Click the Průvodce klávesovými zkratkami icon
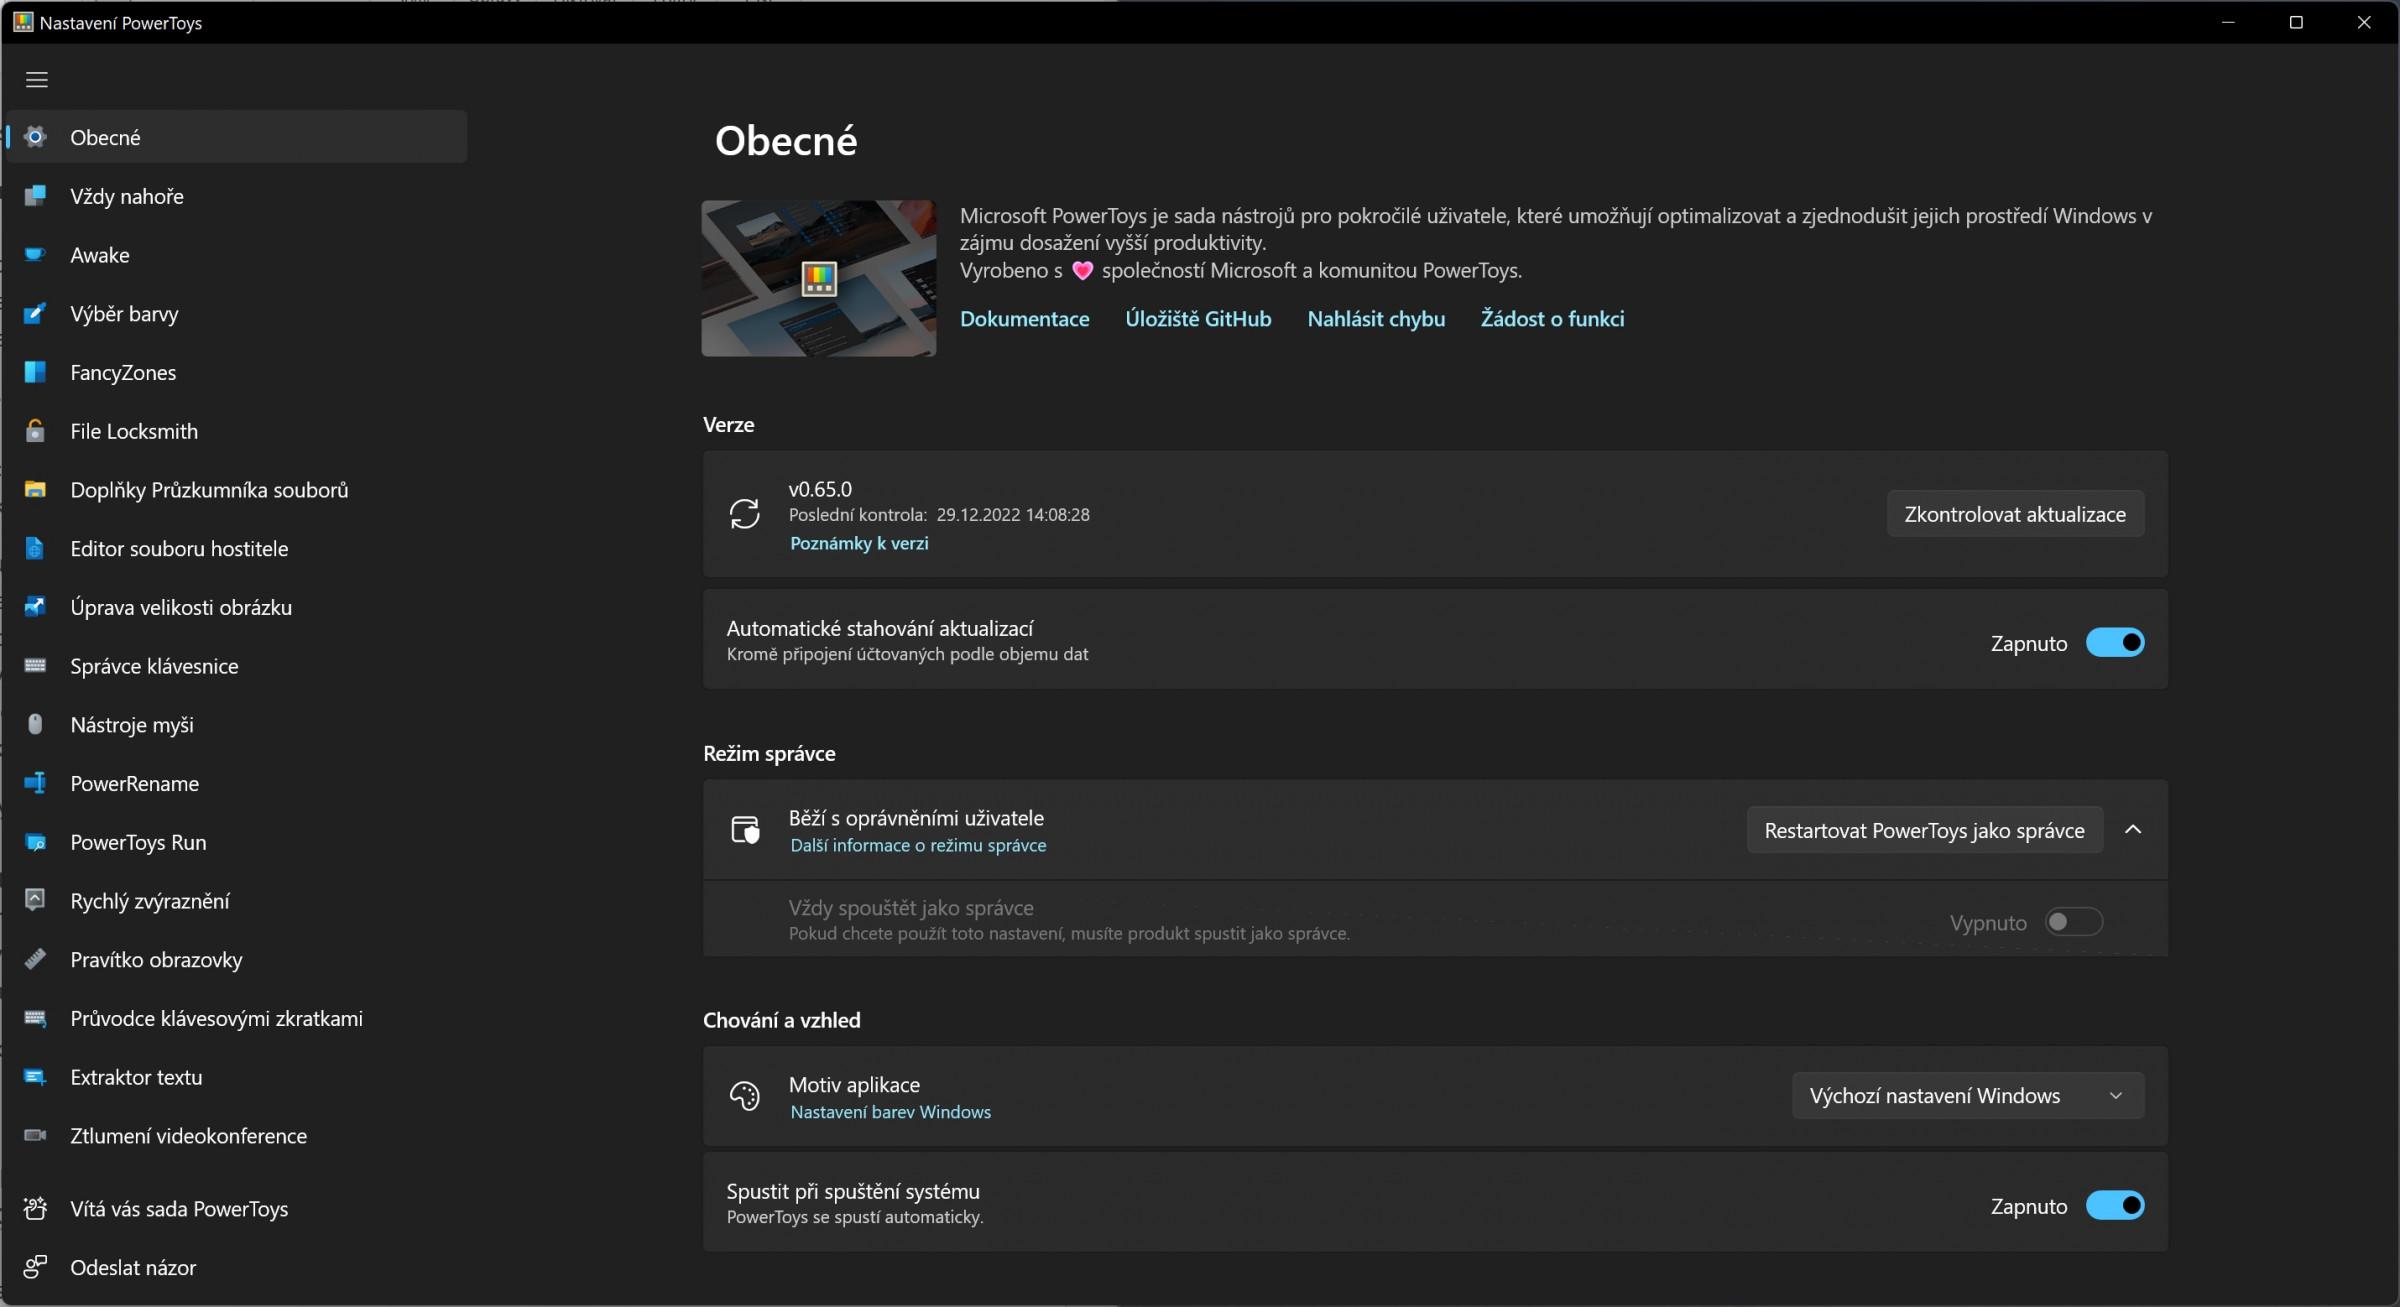Image resolution: width=2400 pixels, height=1307 pixels. (x=35, y=1018)
